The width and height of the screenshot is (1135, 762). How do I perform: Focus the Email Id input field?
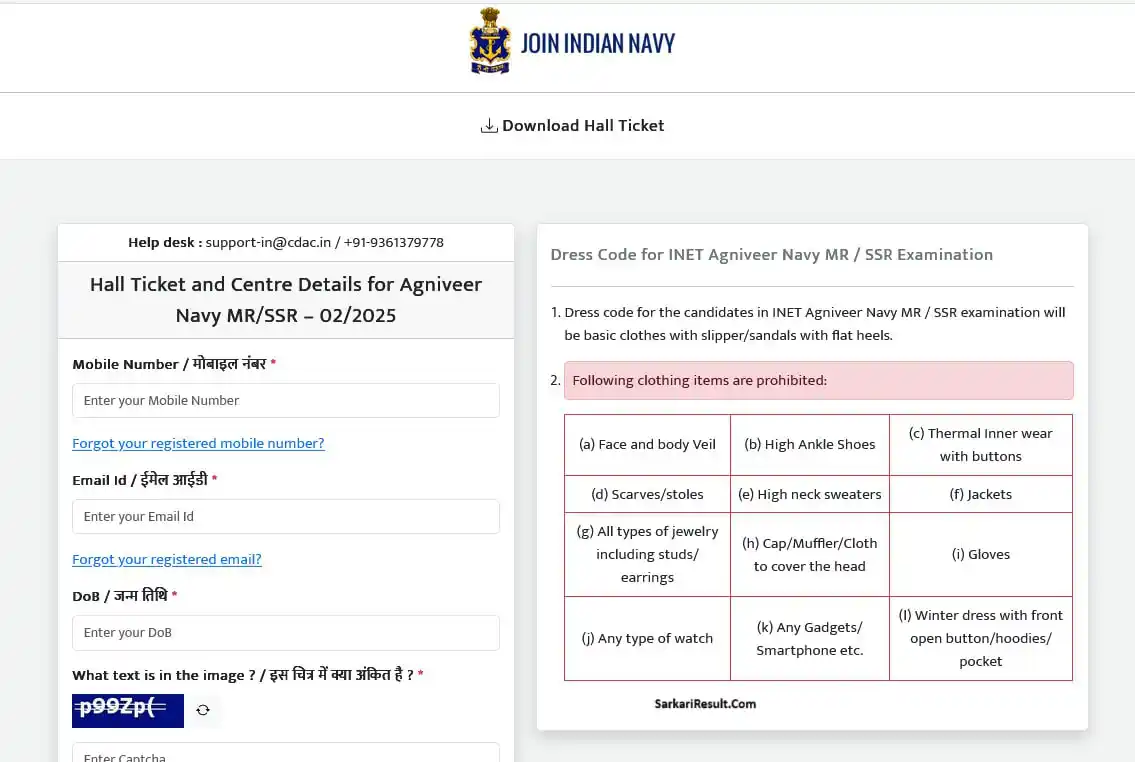286,516
